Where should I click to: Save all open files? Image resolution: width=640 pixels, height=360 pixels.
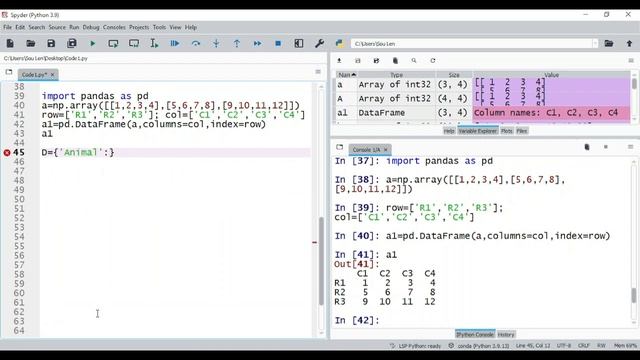72,43
